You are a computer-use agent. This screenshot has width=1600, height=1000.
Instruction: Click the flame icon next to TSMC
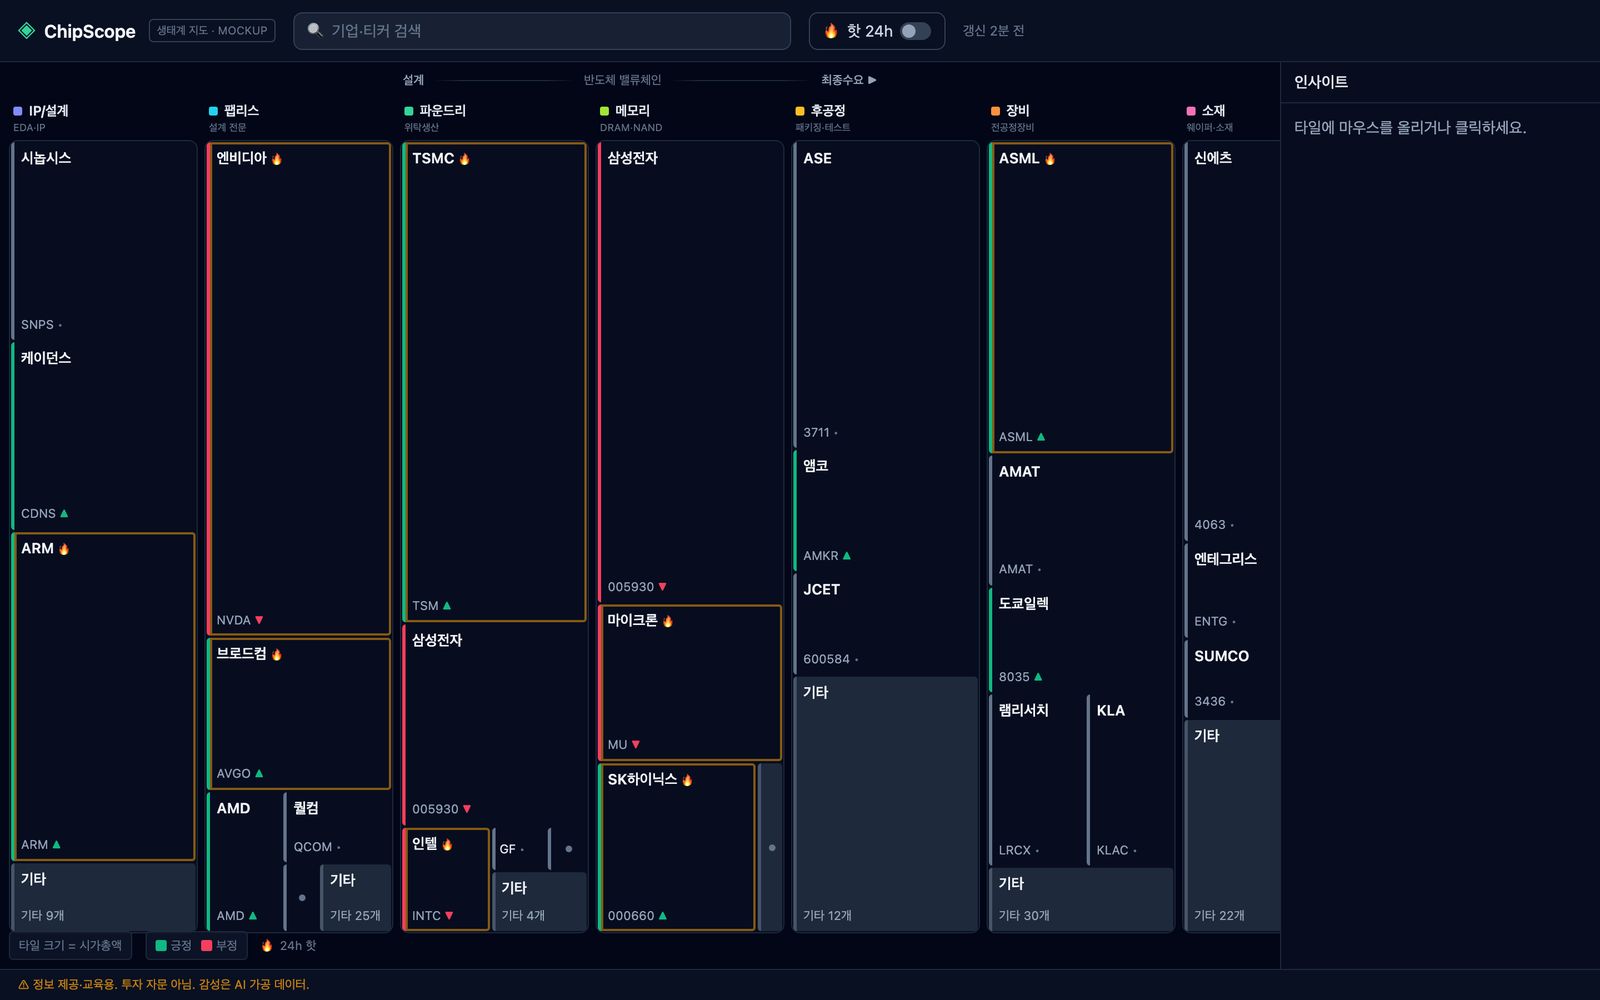pos(464,159)
